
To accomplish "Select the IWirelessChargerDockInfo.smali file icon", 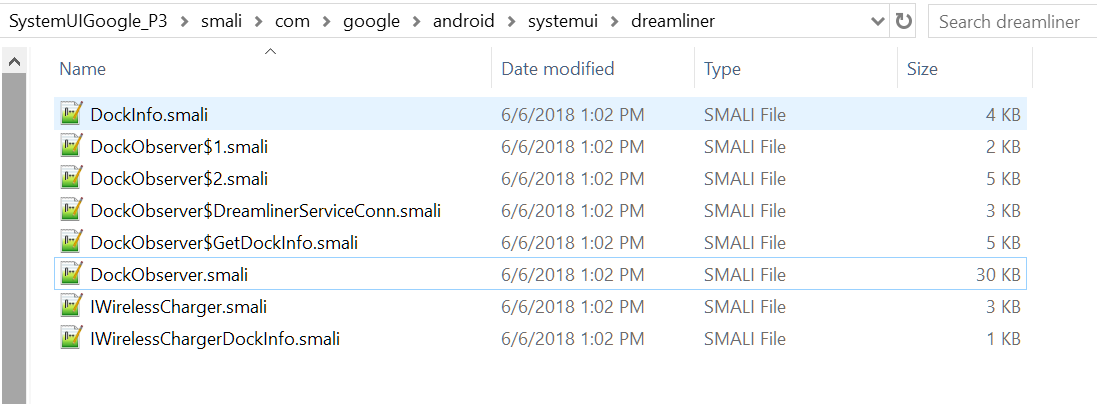I will [71, 339].
